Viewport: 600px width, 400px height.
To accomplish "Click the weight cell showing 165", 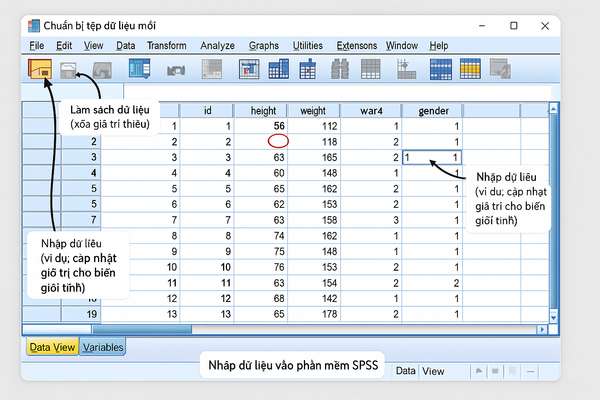I will click(x=314, y=157).
